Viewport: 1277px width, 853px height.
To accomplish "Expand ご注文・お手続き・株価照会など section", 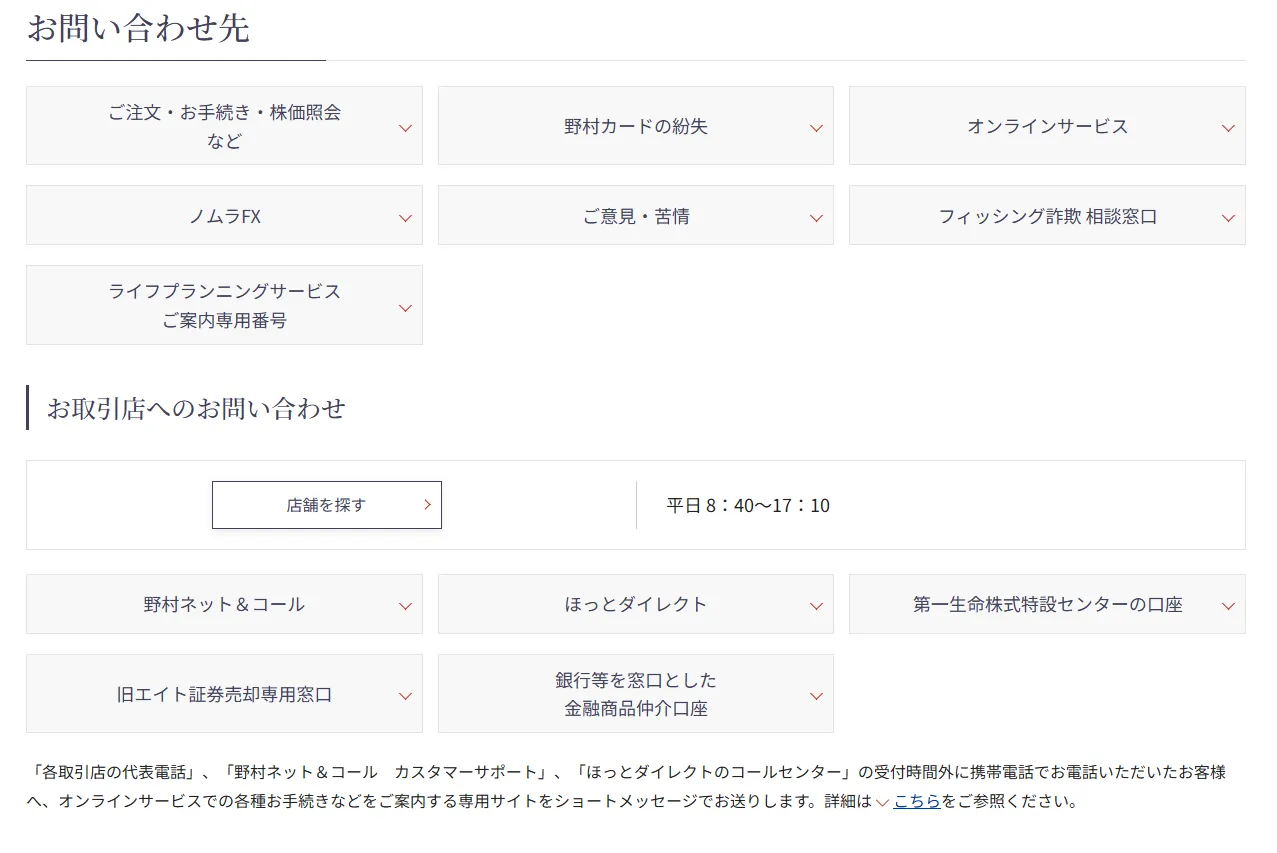I will (x=224, y=126).
